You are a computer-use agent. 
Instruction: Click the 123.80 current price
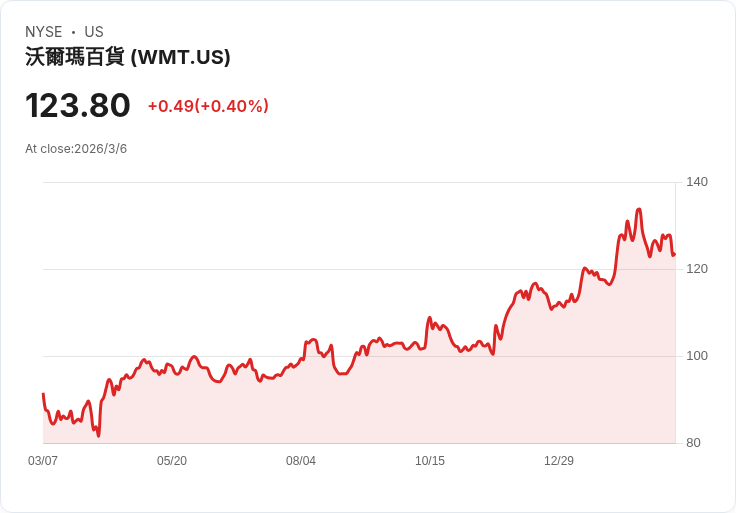pyautogui.click(x=78, y=106)
